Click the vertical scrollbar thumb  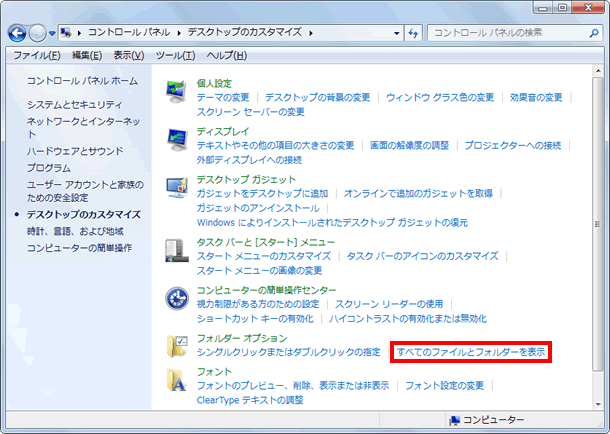click(x=598, y=224)
